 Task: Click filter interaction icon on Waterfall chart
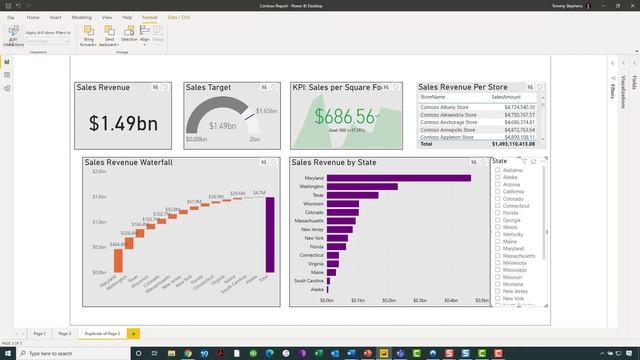(264, 162)
